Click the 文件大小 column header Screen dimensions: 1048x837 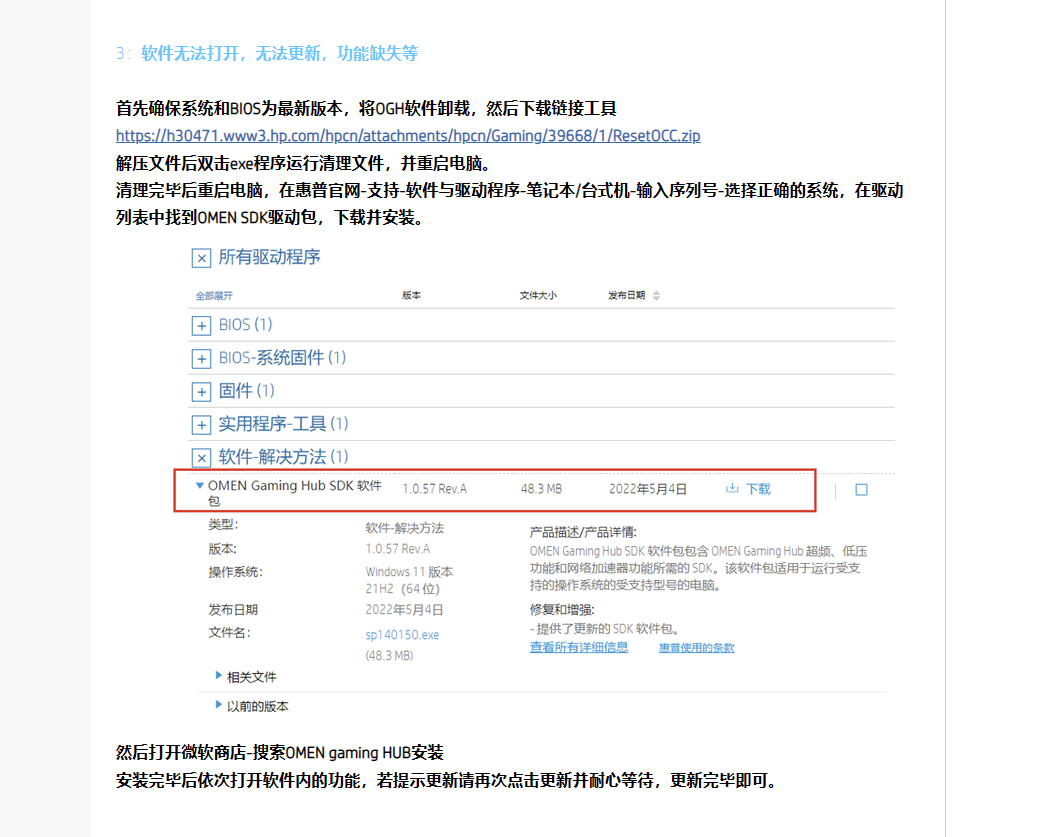(x=538, y=296)
